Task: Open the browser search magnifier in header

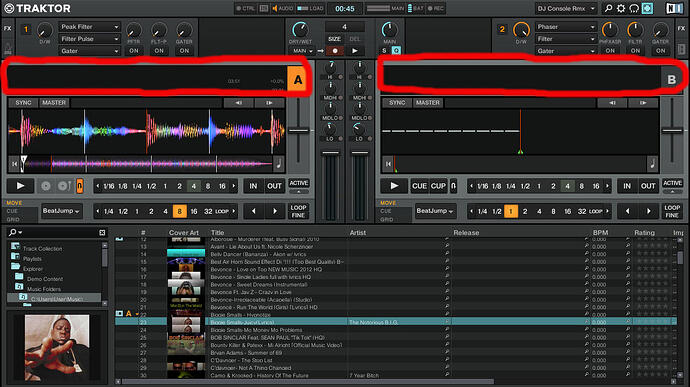Action: [x=608, y=8]
